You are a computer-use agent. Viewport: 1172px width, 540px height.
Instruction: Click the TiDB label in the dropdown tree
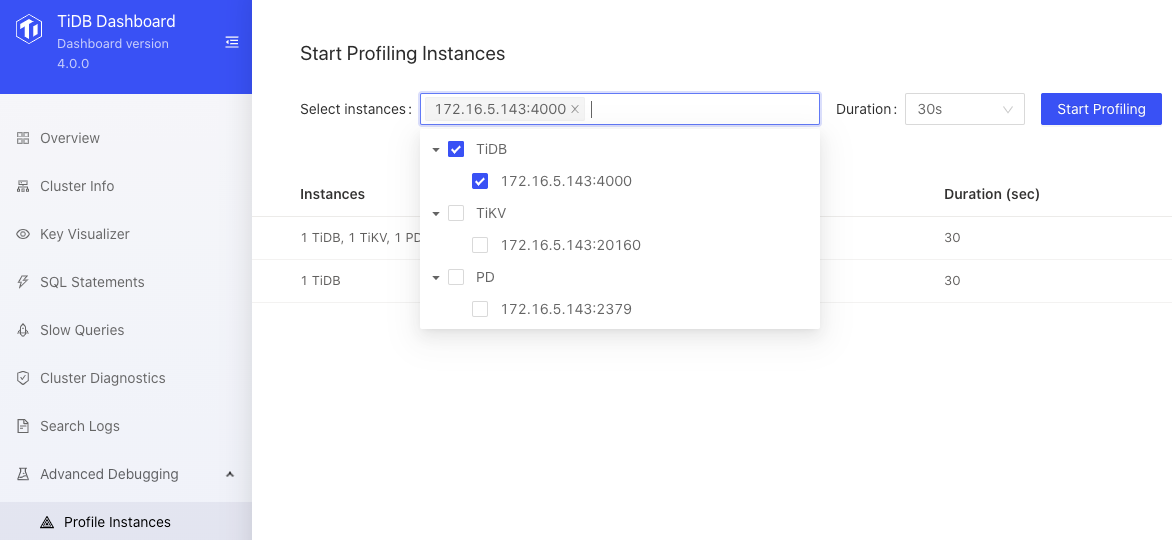(x=491, y=150)
